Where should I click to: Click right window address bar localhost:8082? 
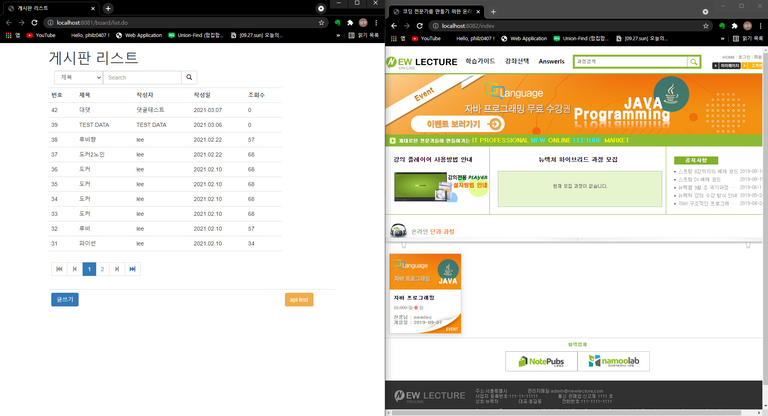(x=571, y=26)
